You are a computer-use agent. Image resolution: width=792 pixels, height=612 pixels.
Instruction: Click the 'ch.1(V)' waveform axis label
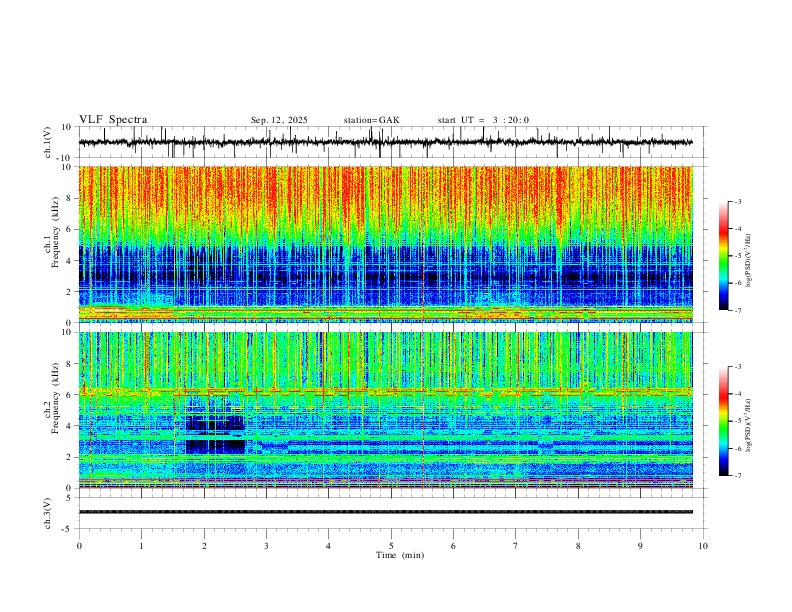(x=48, y=142)
